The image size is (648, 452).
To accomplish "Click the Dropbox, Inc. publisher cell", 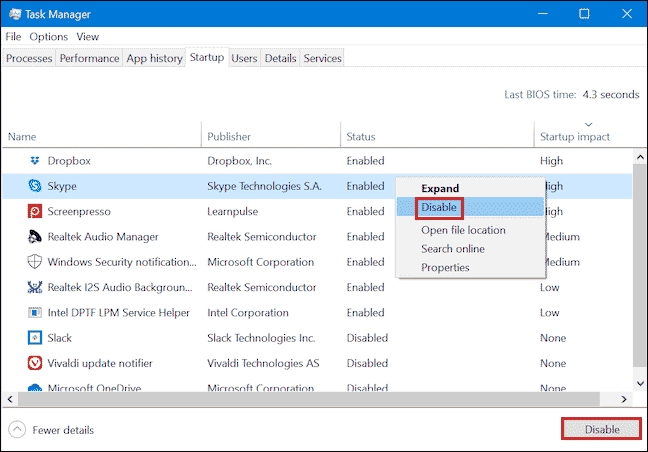I will tap(239, 161).
